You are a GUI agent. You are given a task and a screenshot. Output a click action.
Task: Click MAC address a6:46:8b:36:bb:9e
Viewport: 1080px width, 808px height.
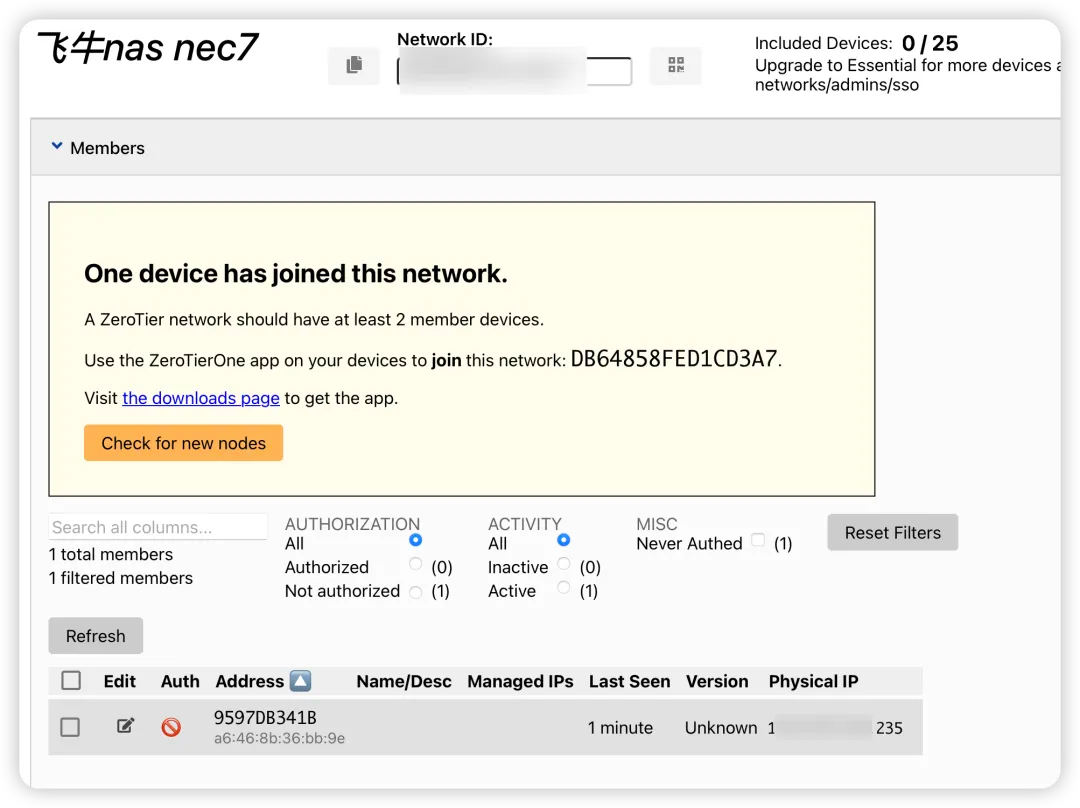pos(279,738)
